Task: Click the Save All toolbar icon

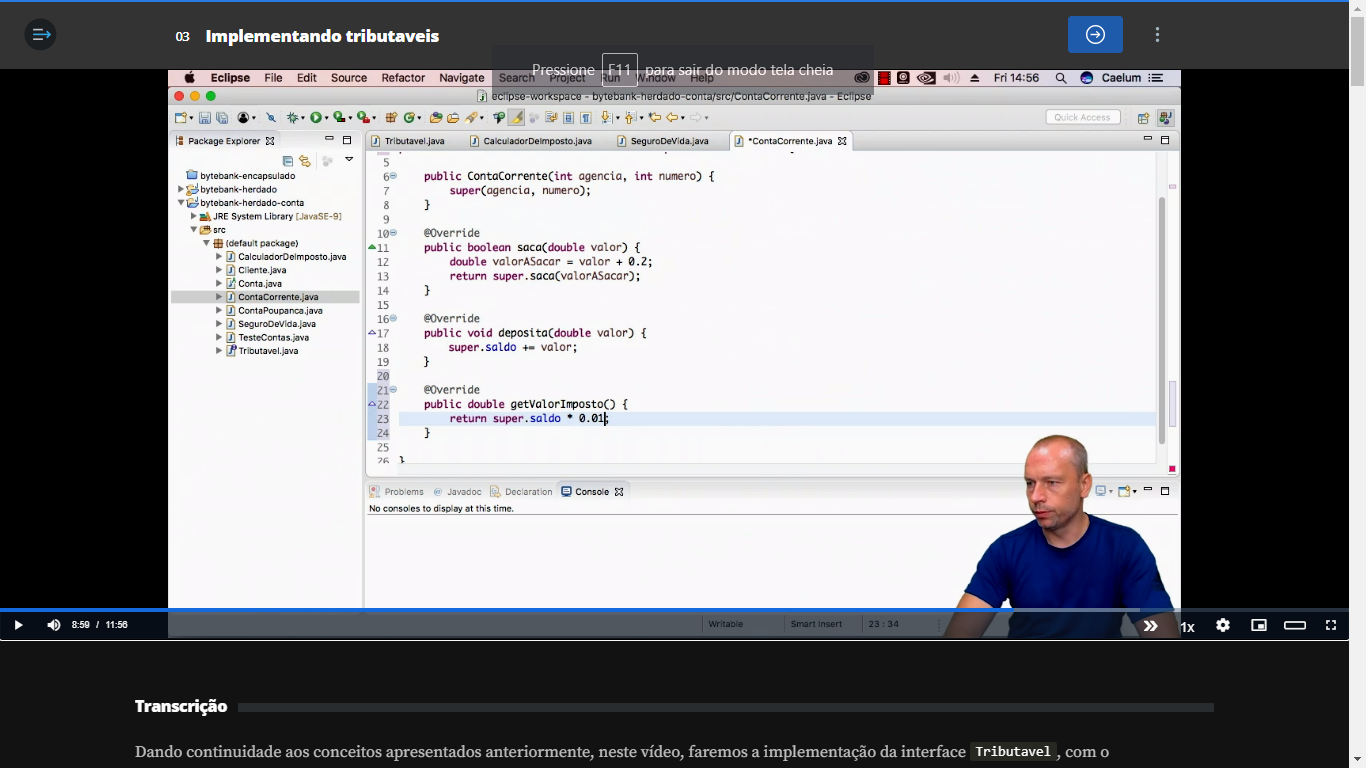Action: click(222, 118)
